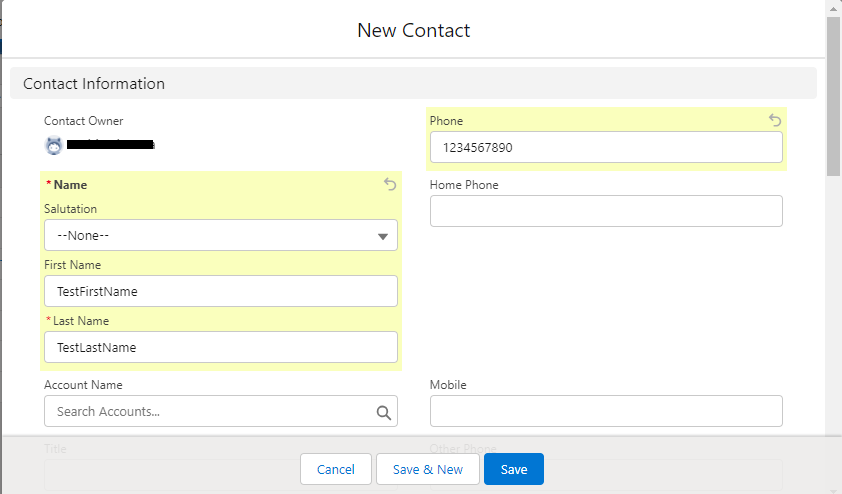The width and height of the screenshot is (842, 494).
Task: Save the new contact
Action: click(x=514, y=469)
